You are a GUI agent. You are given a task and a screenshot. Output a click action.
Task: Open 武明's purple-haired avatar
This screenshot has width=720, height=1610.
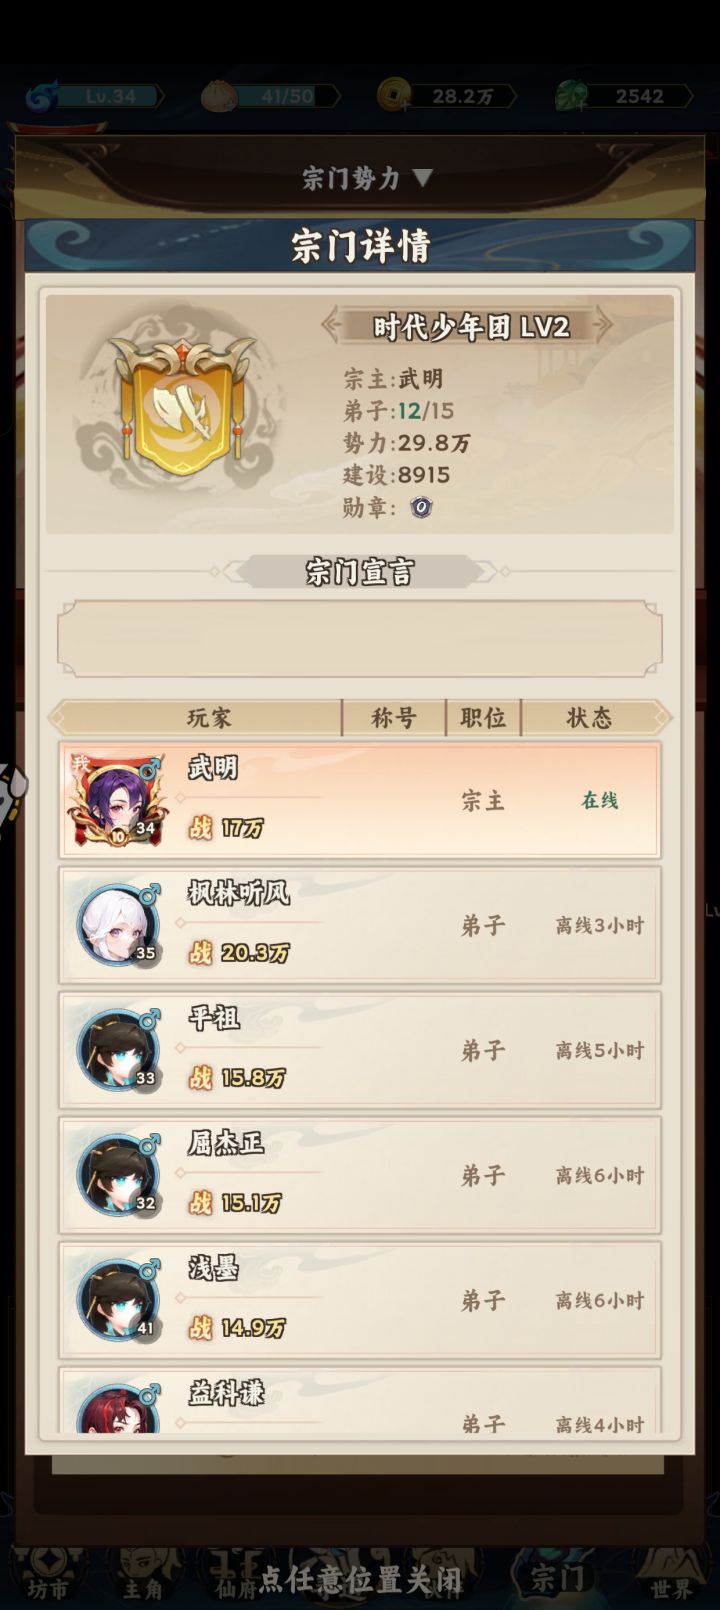[117, 801]
